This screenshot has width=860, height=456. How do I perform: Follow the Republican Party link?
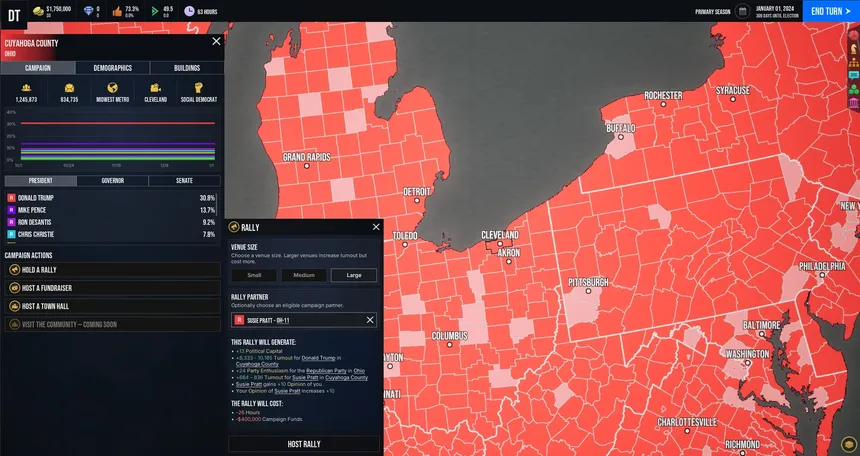(x=328, y=371)
